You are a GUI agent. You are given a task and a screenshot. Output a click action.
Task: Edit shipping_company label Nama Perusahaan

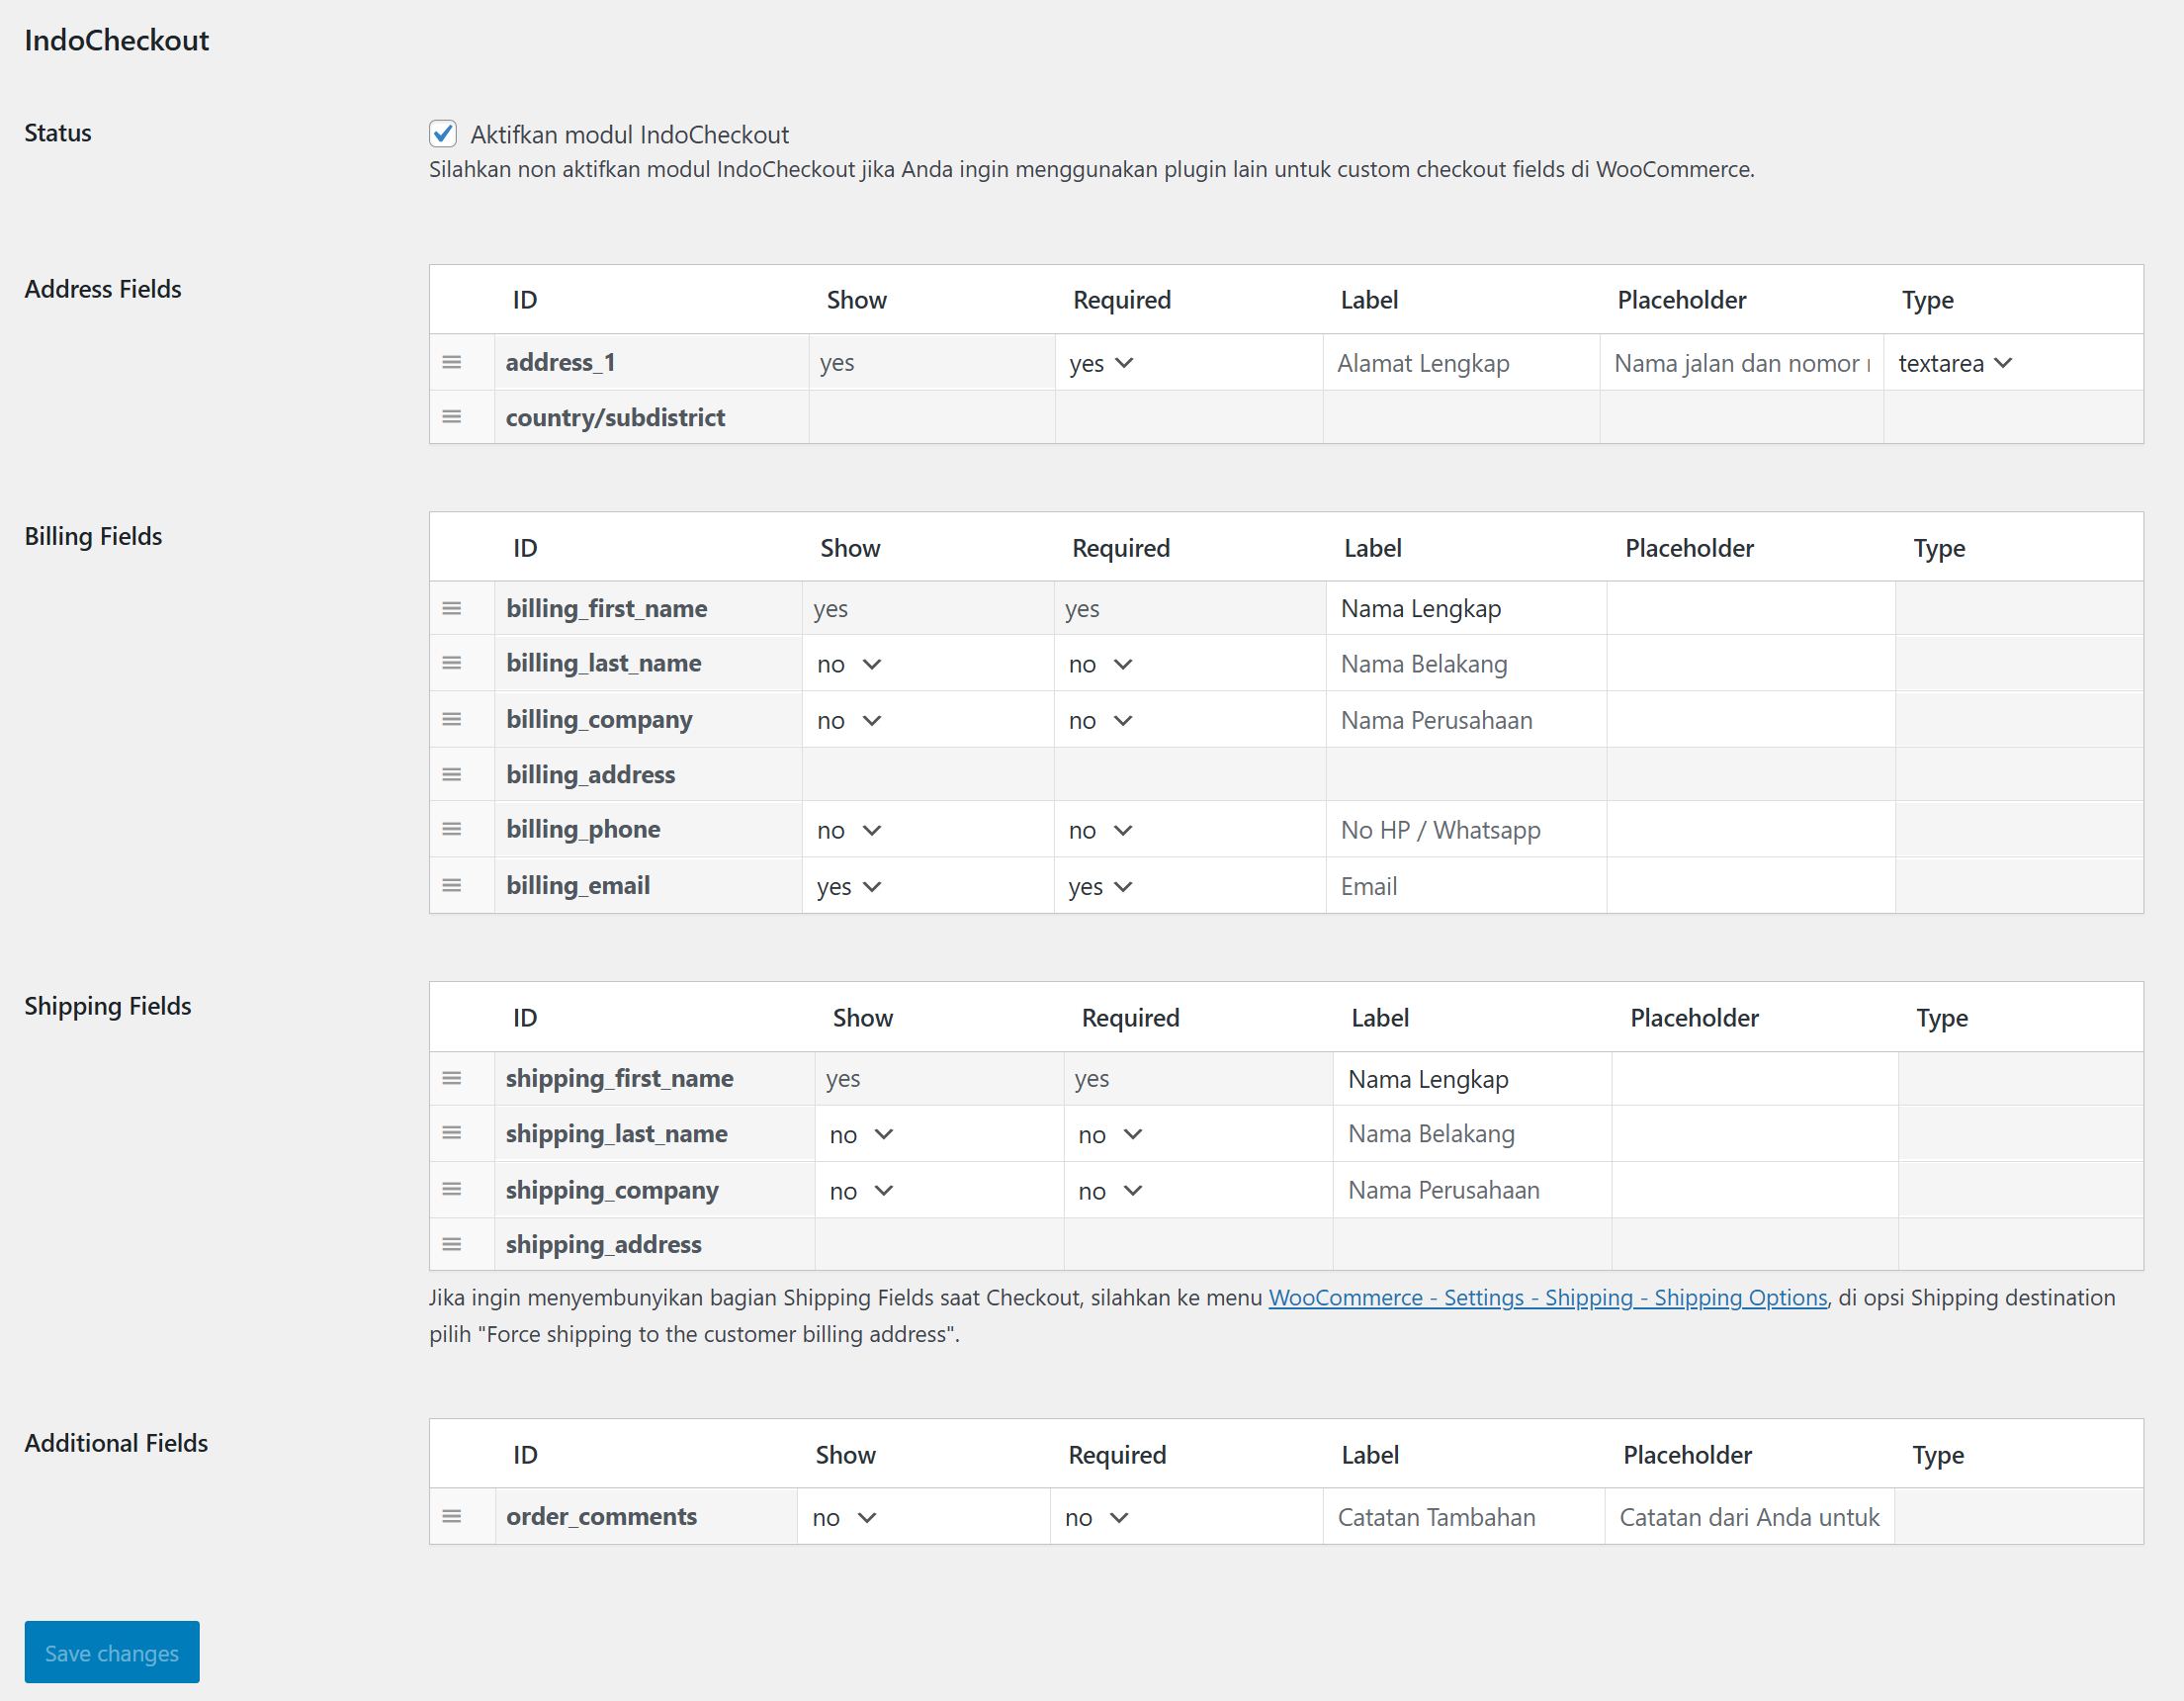click(x=1472, y=1190)
